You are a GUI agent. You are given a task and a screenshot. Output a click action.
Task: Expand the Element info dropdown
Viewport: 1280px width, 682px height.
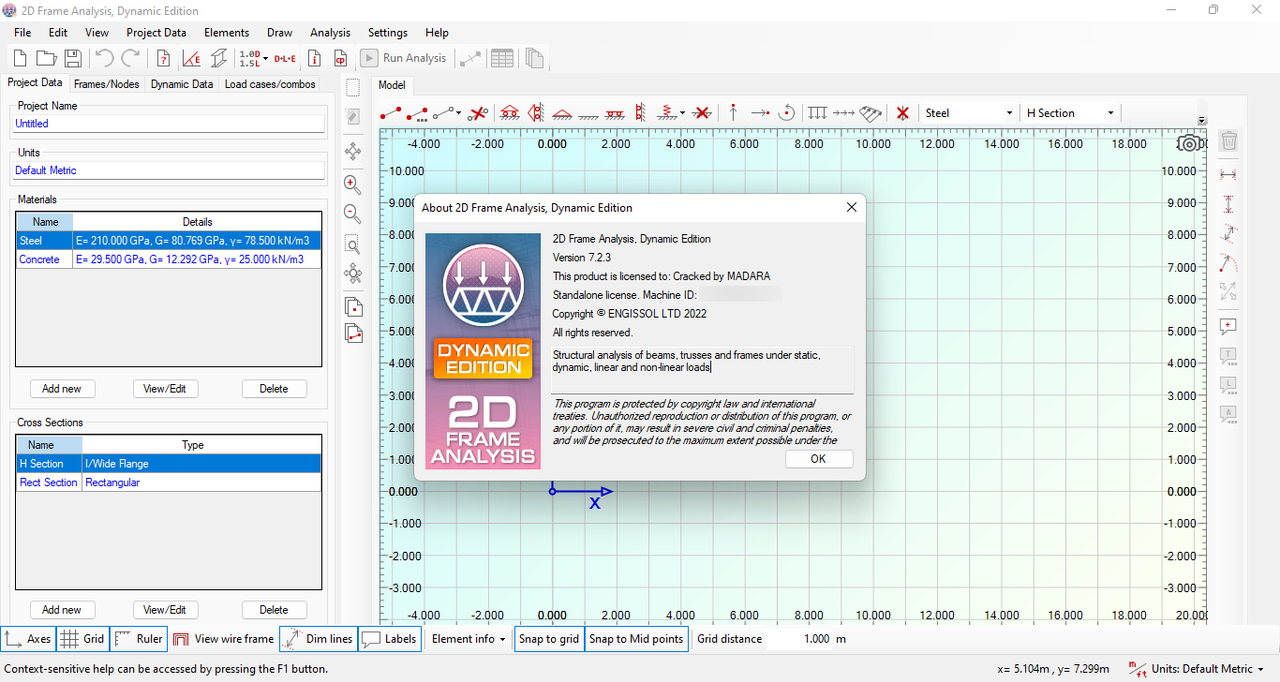tap(469, 639)
